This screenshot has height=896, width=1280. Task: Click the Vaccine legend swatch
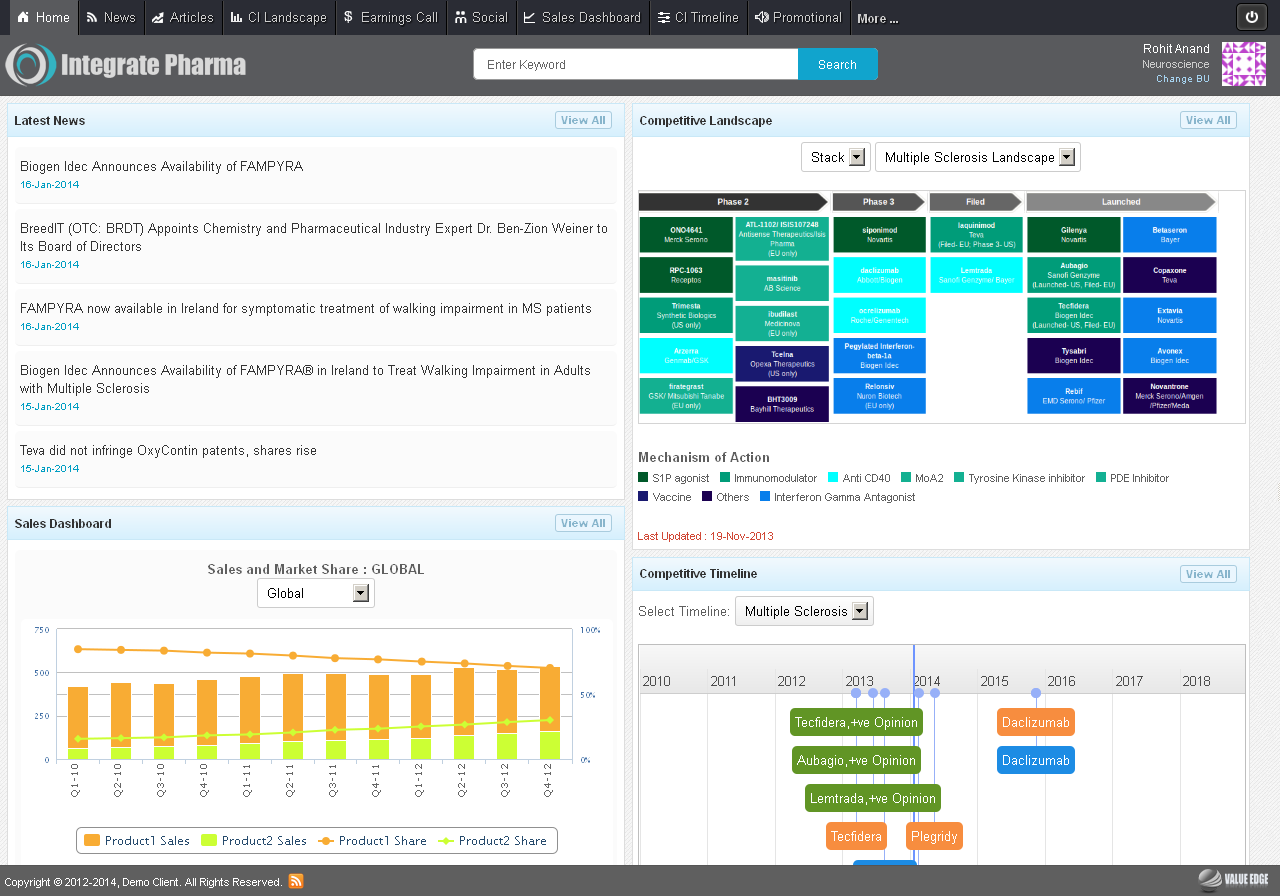[643, 497]
